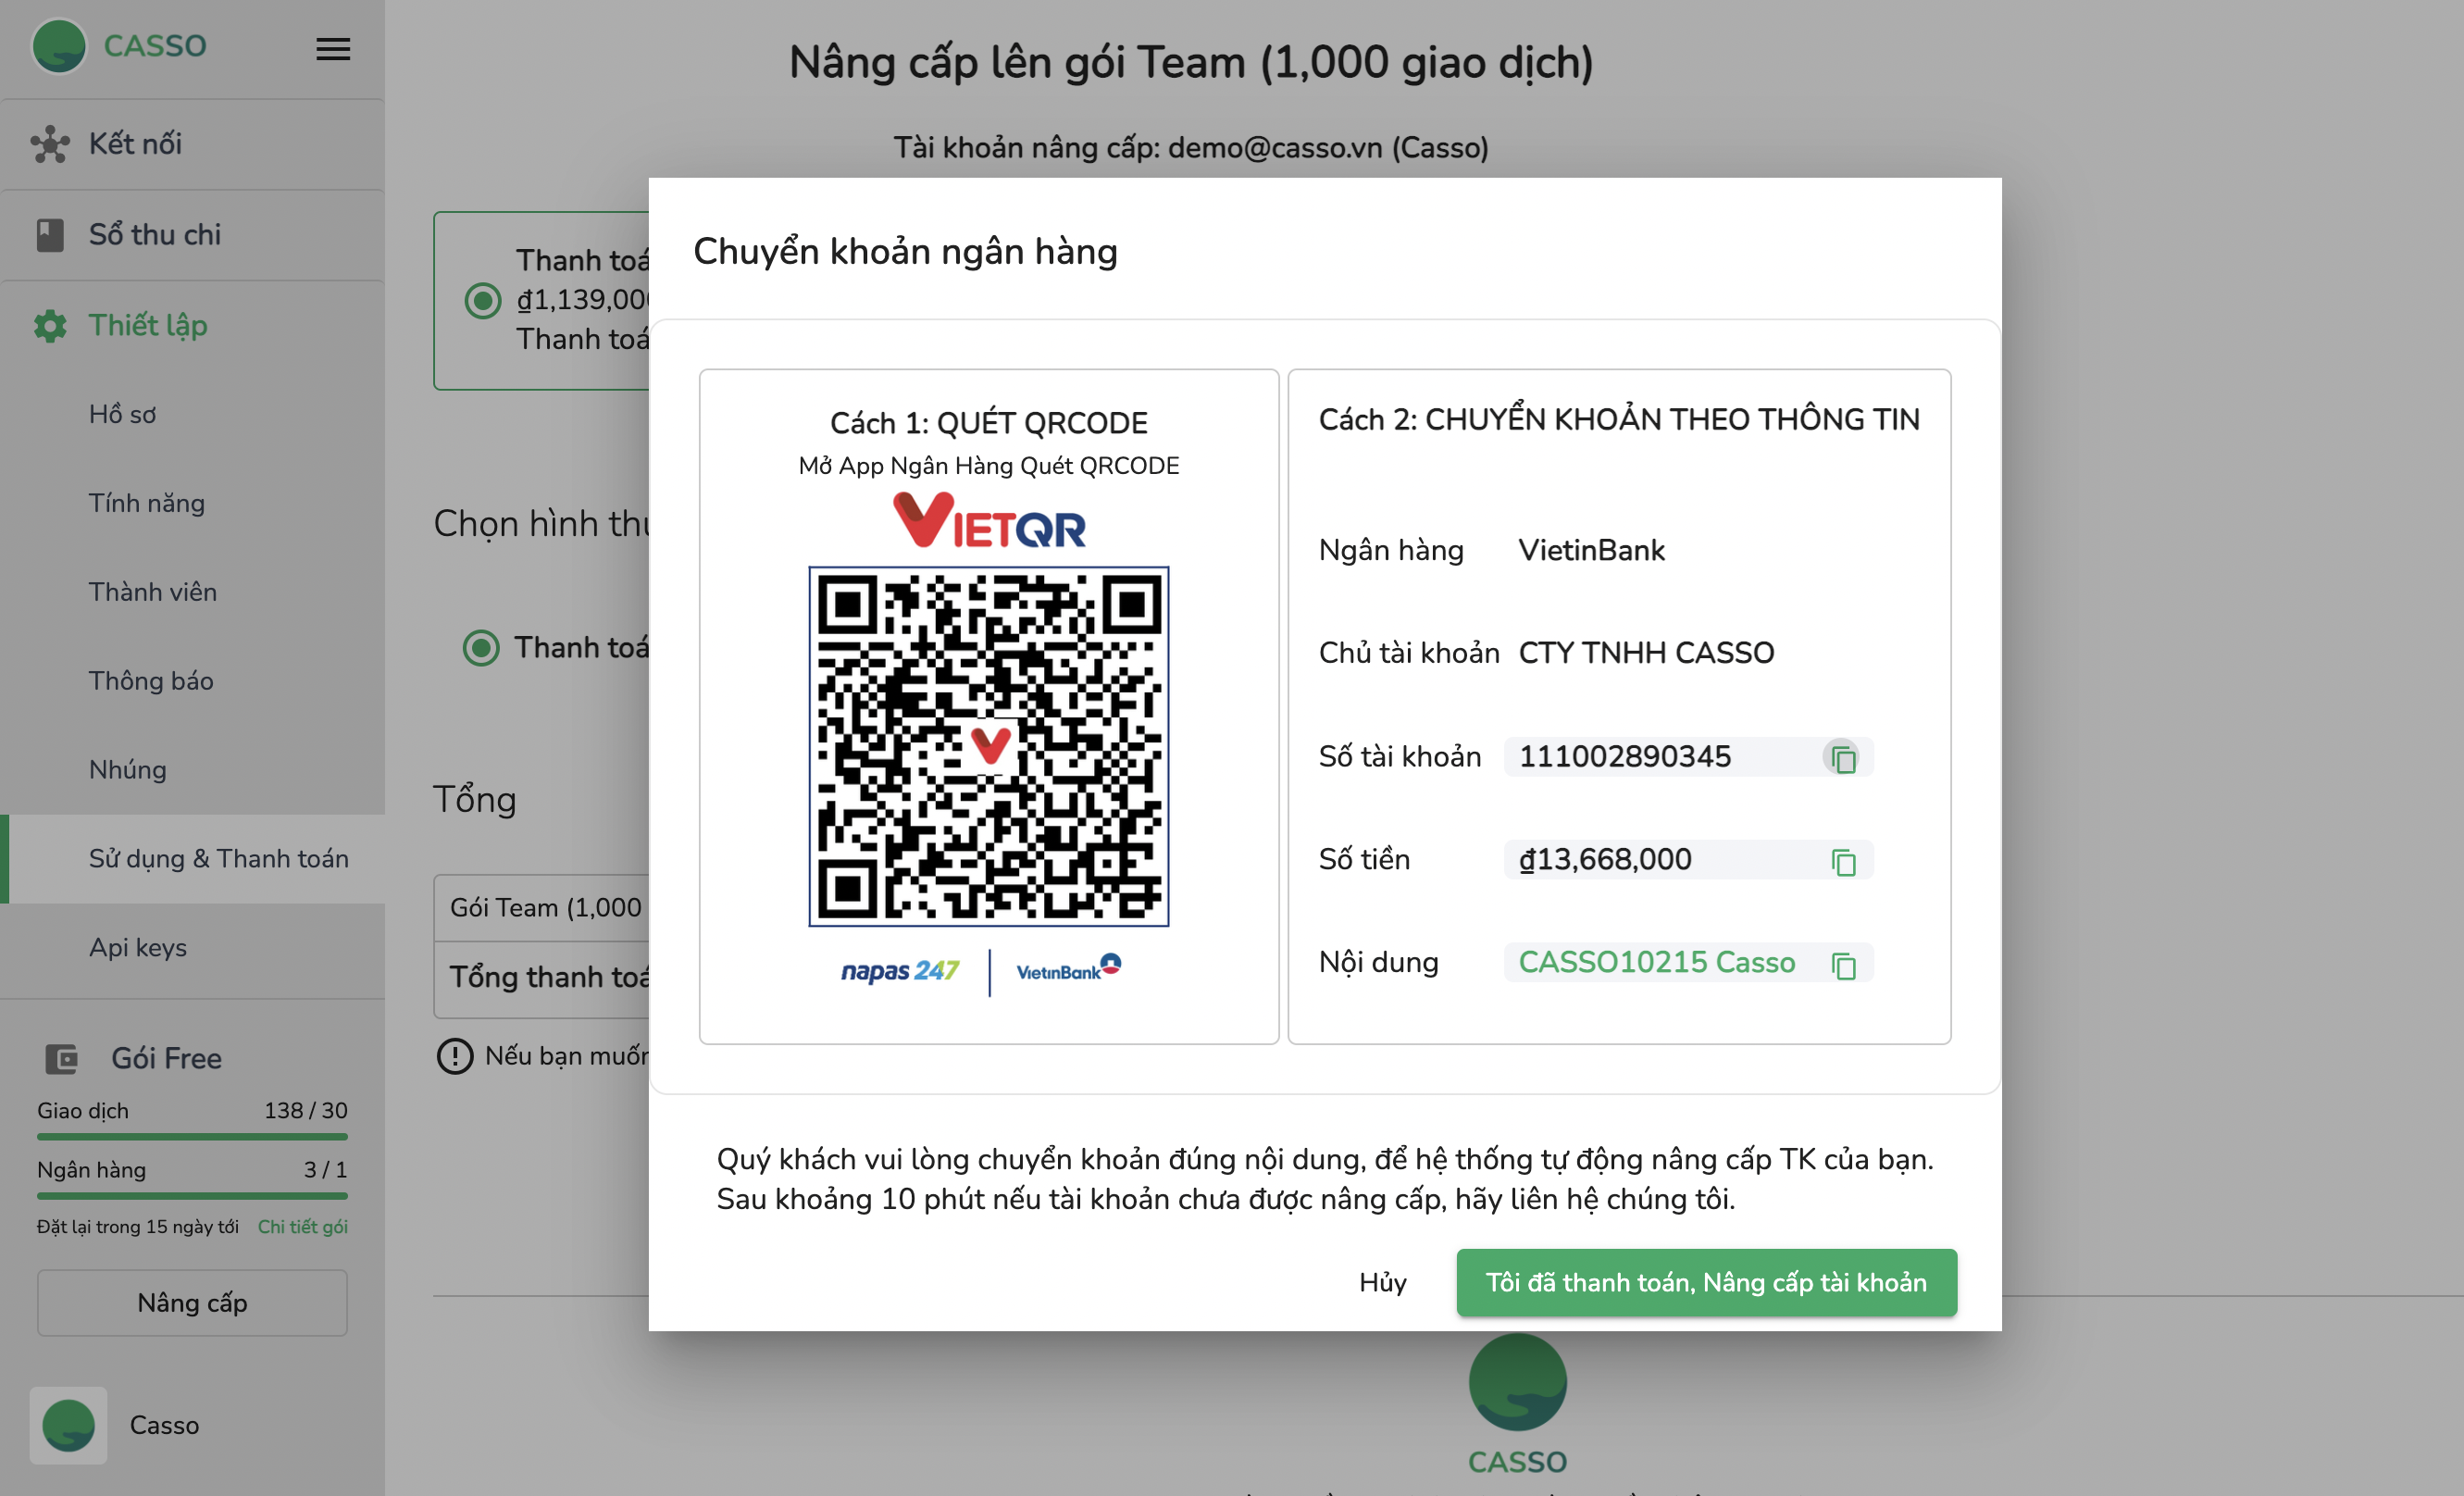Click the Kết nối connection icon
This screenshot has height=1496, width=2464.
(x=50, y=144)
